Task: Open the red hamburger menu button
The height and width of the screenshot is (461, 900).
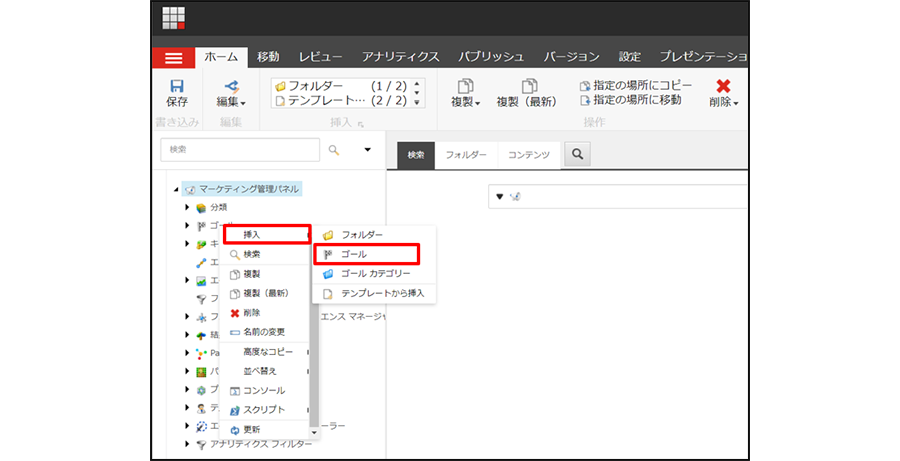Action: coord(173,57)
